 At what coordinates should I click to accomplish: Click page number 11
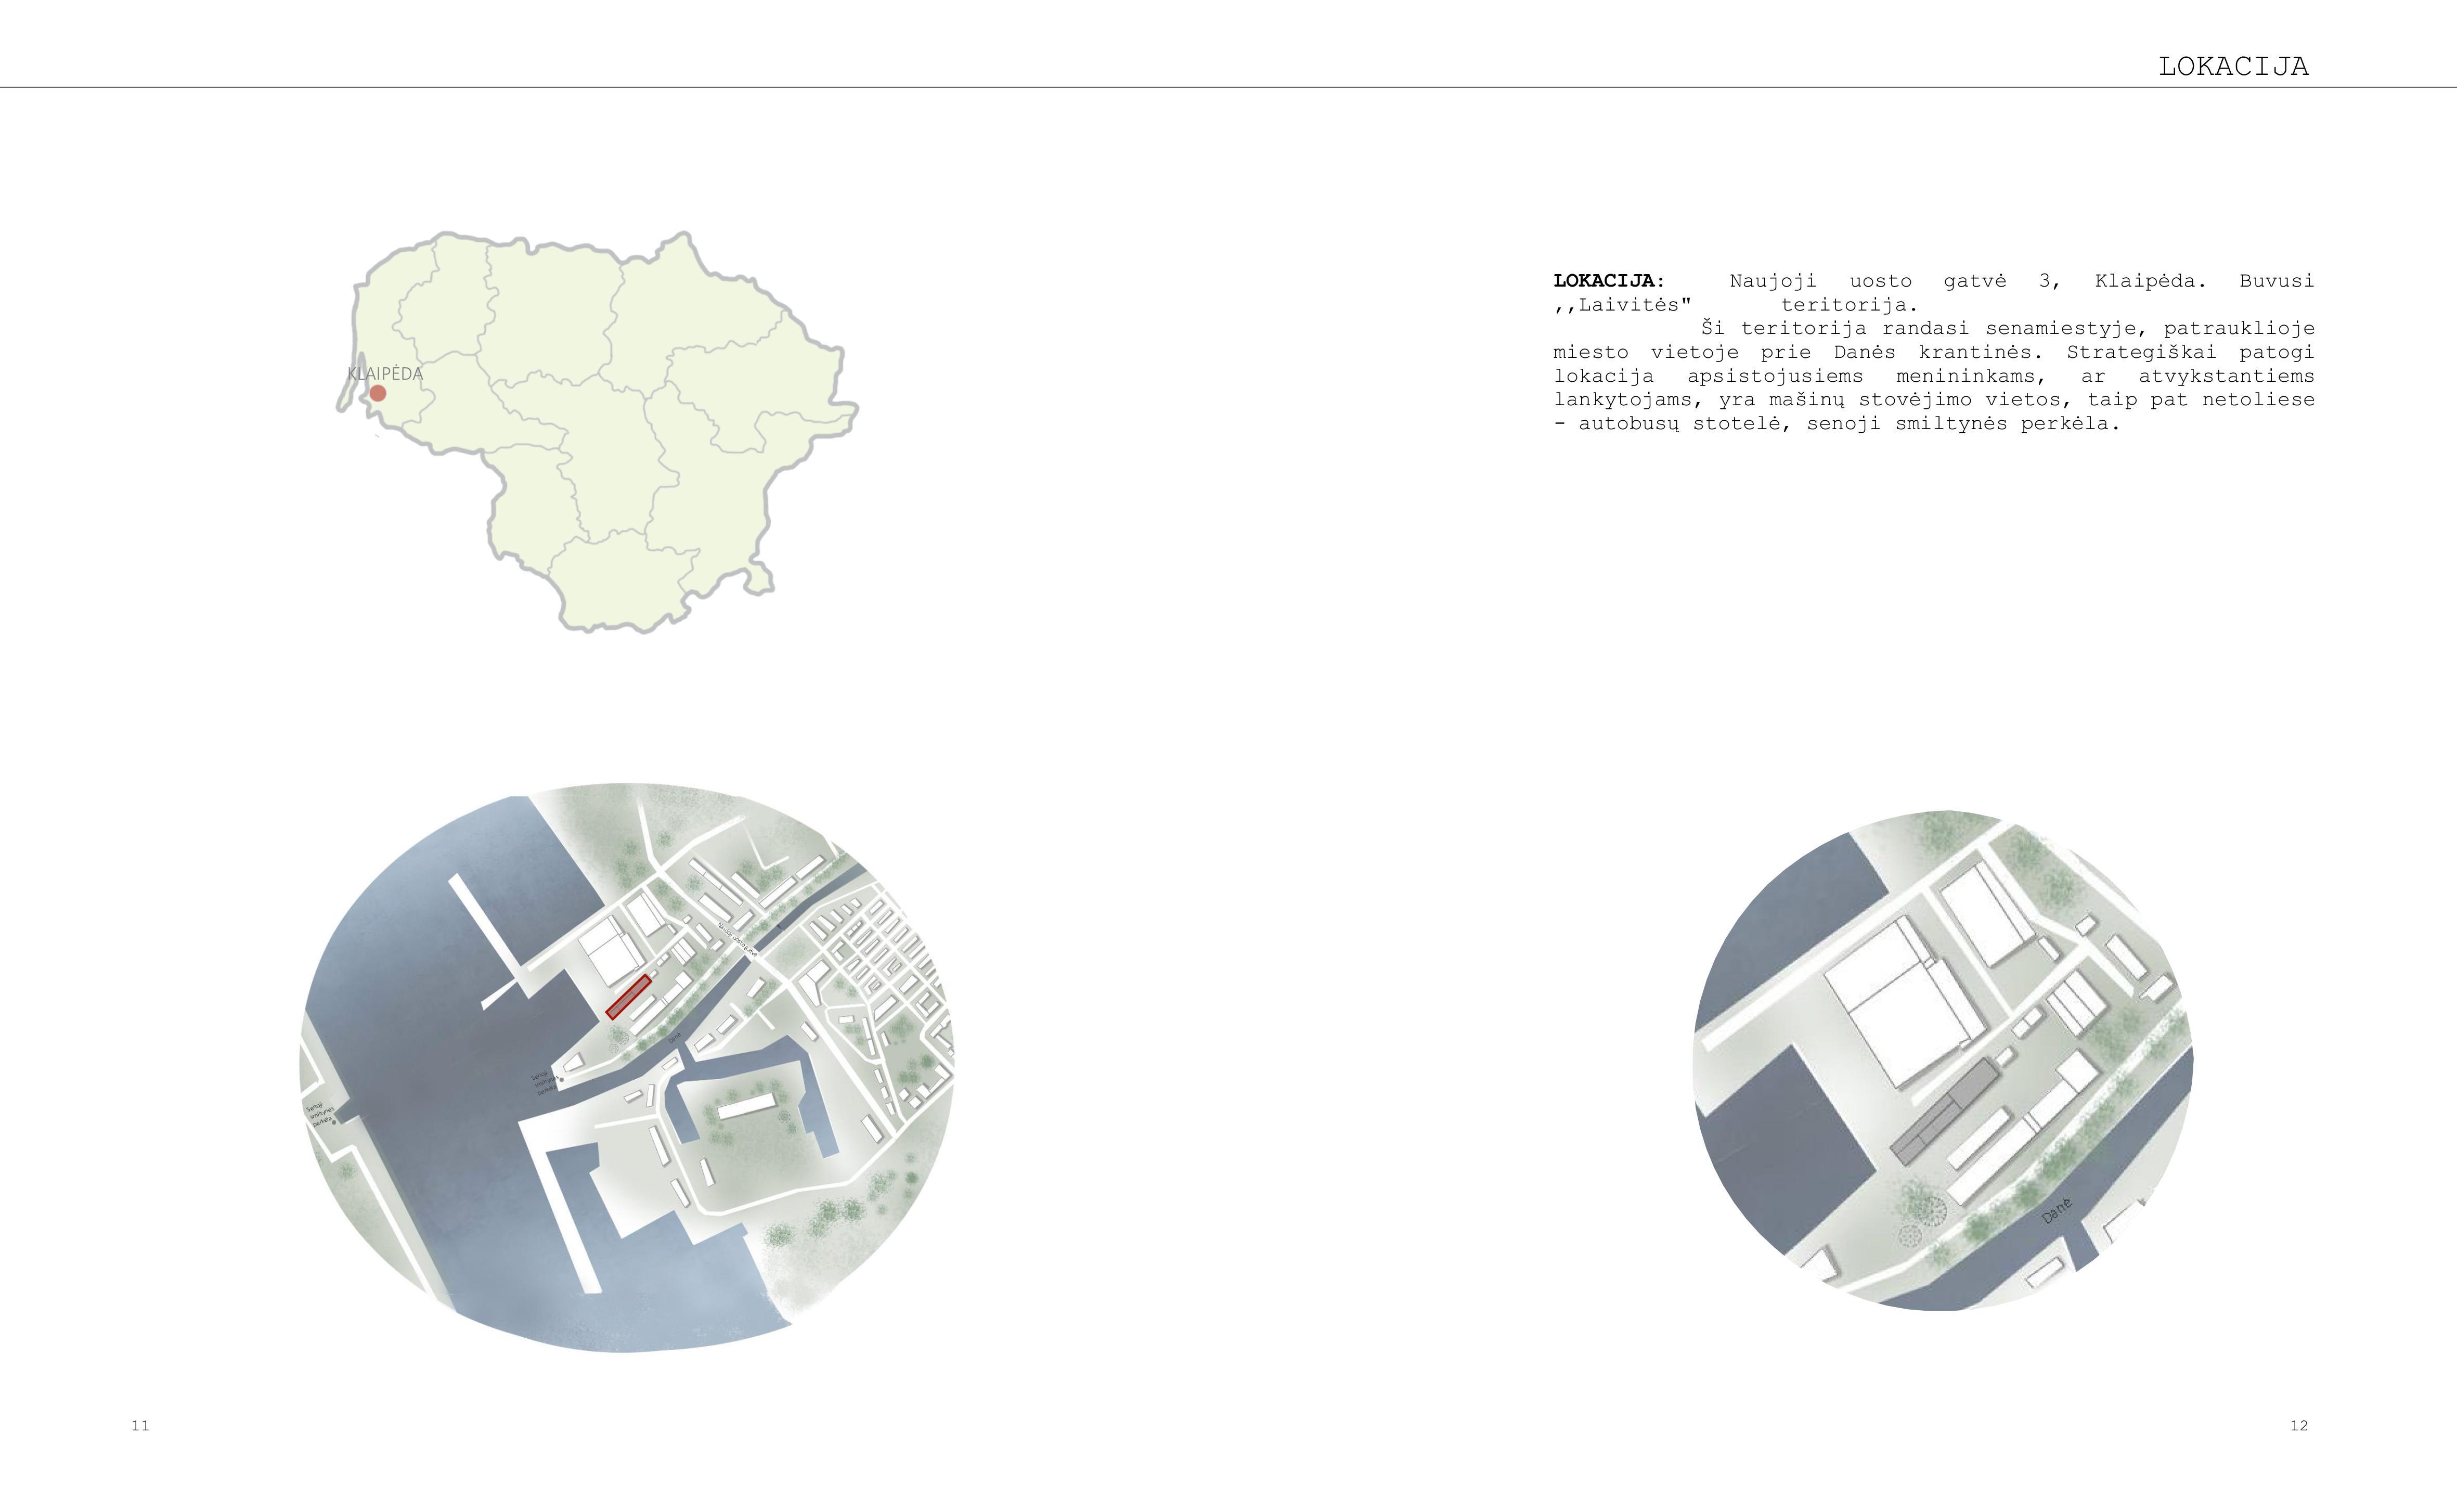coord(140,1425)
